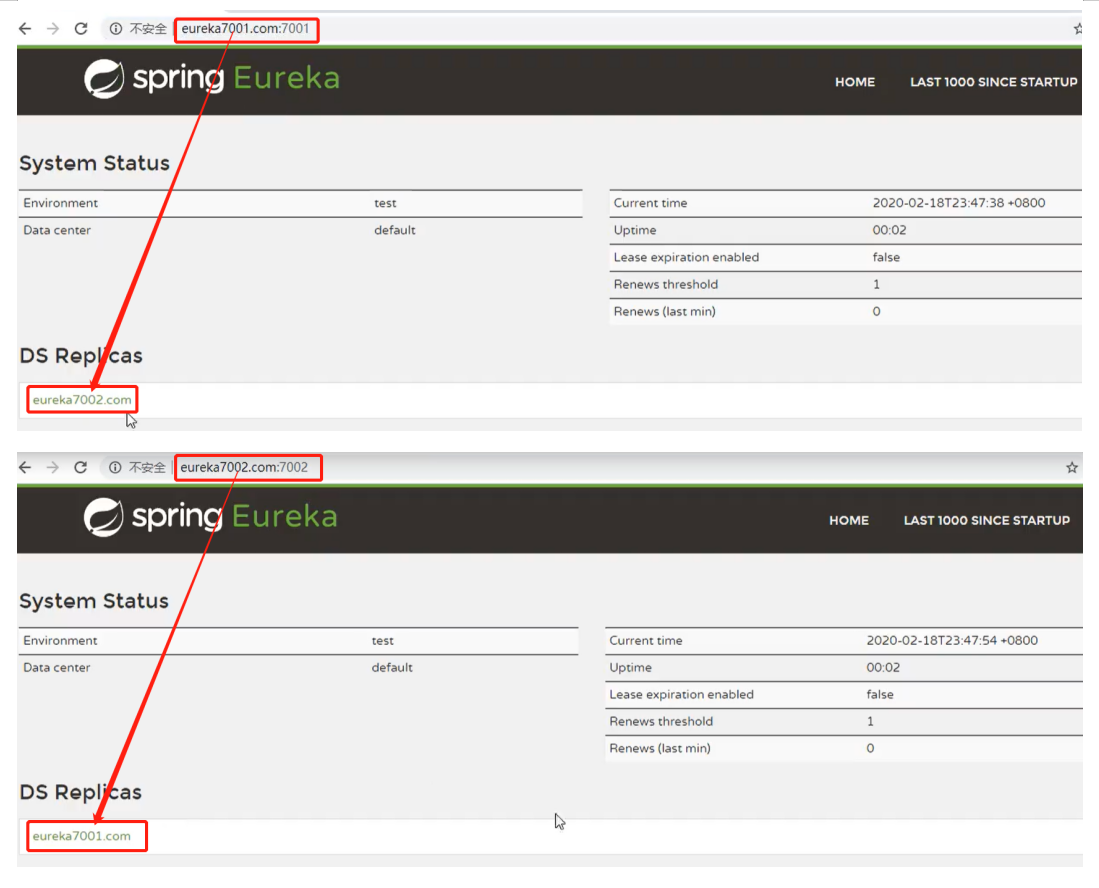The image size is (1099, 888).
Task: Select the 2020-02-18T23:47:54 +0800 time value
Action: coord(952,641)
